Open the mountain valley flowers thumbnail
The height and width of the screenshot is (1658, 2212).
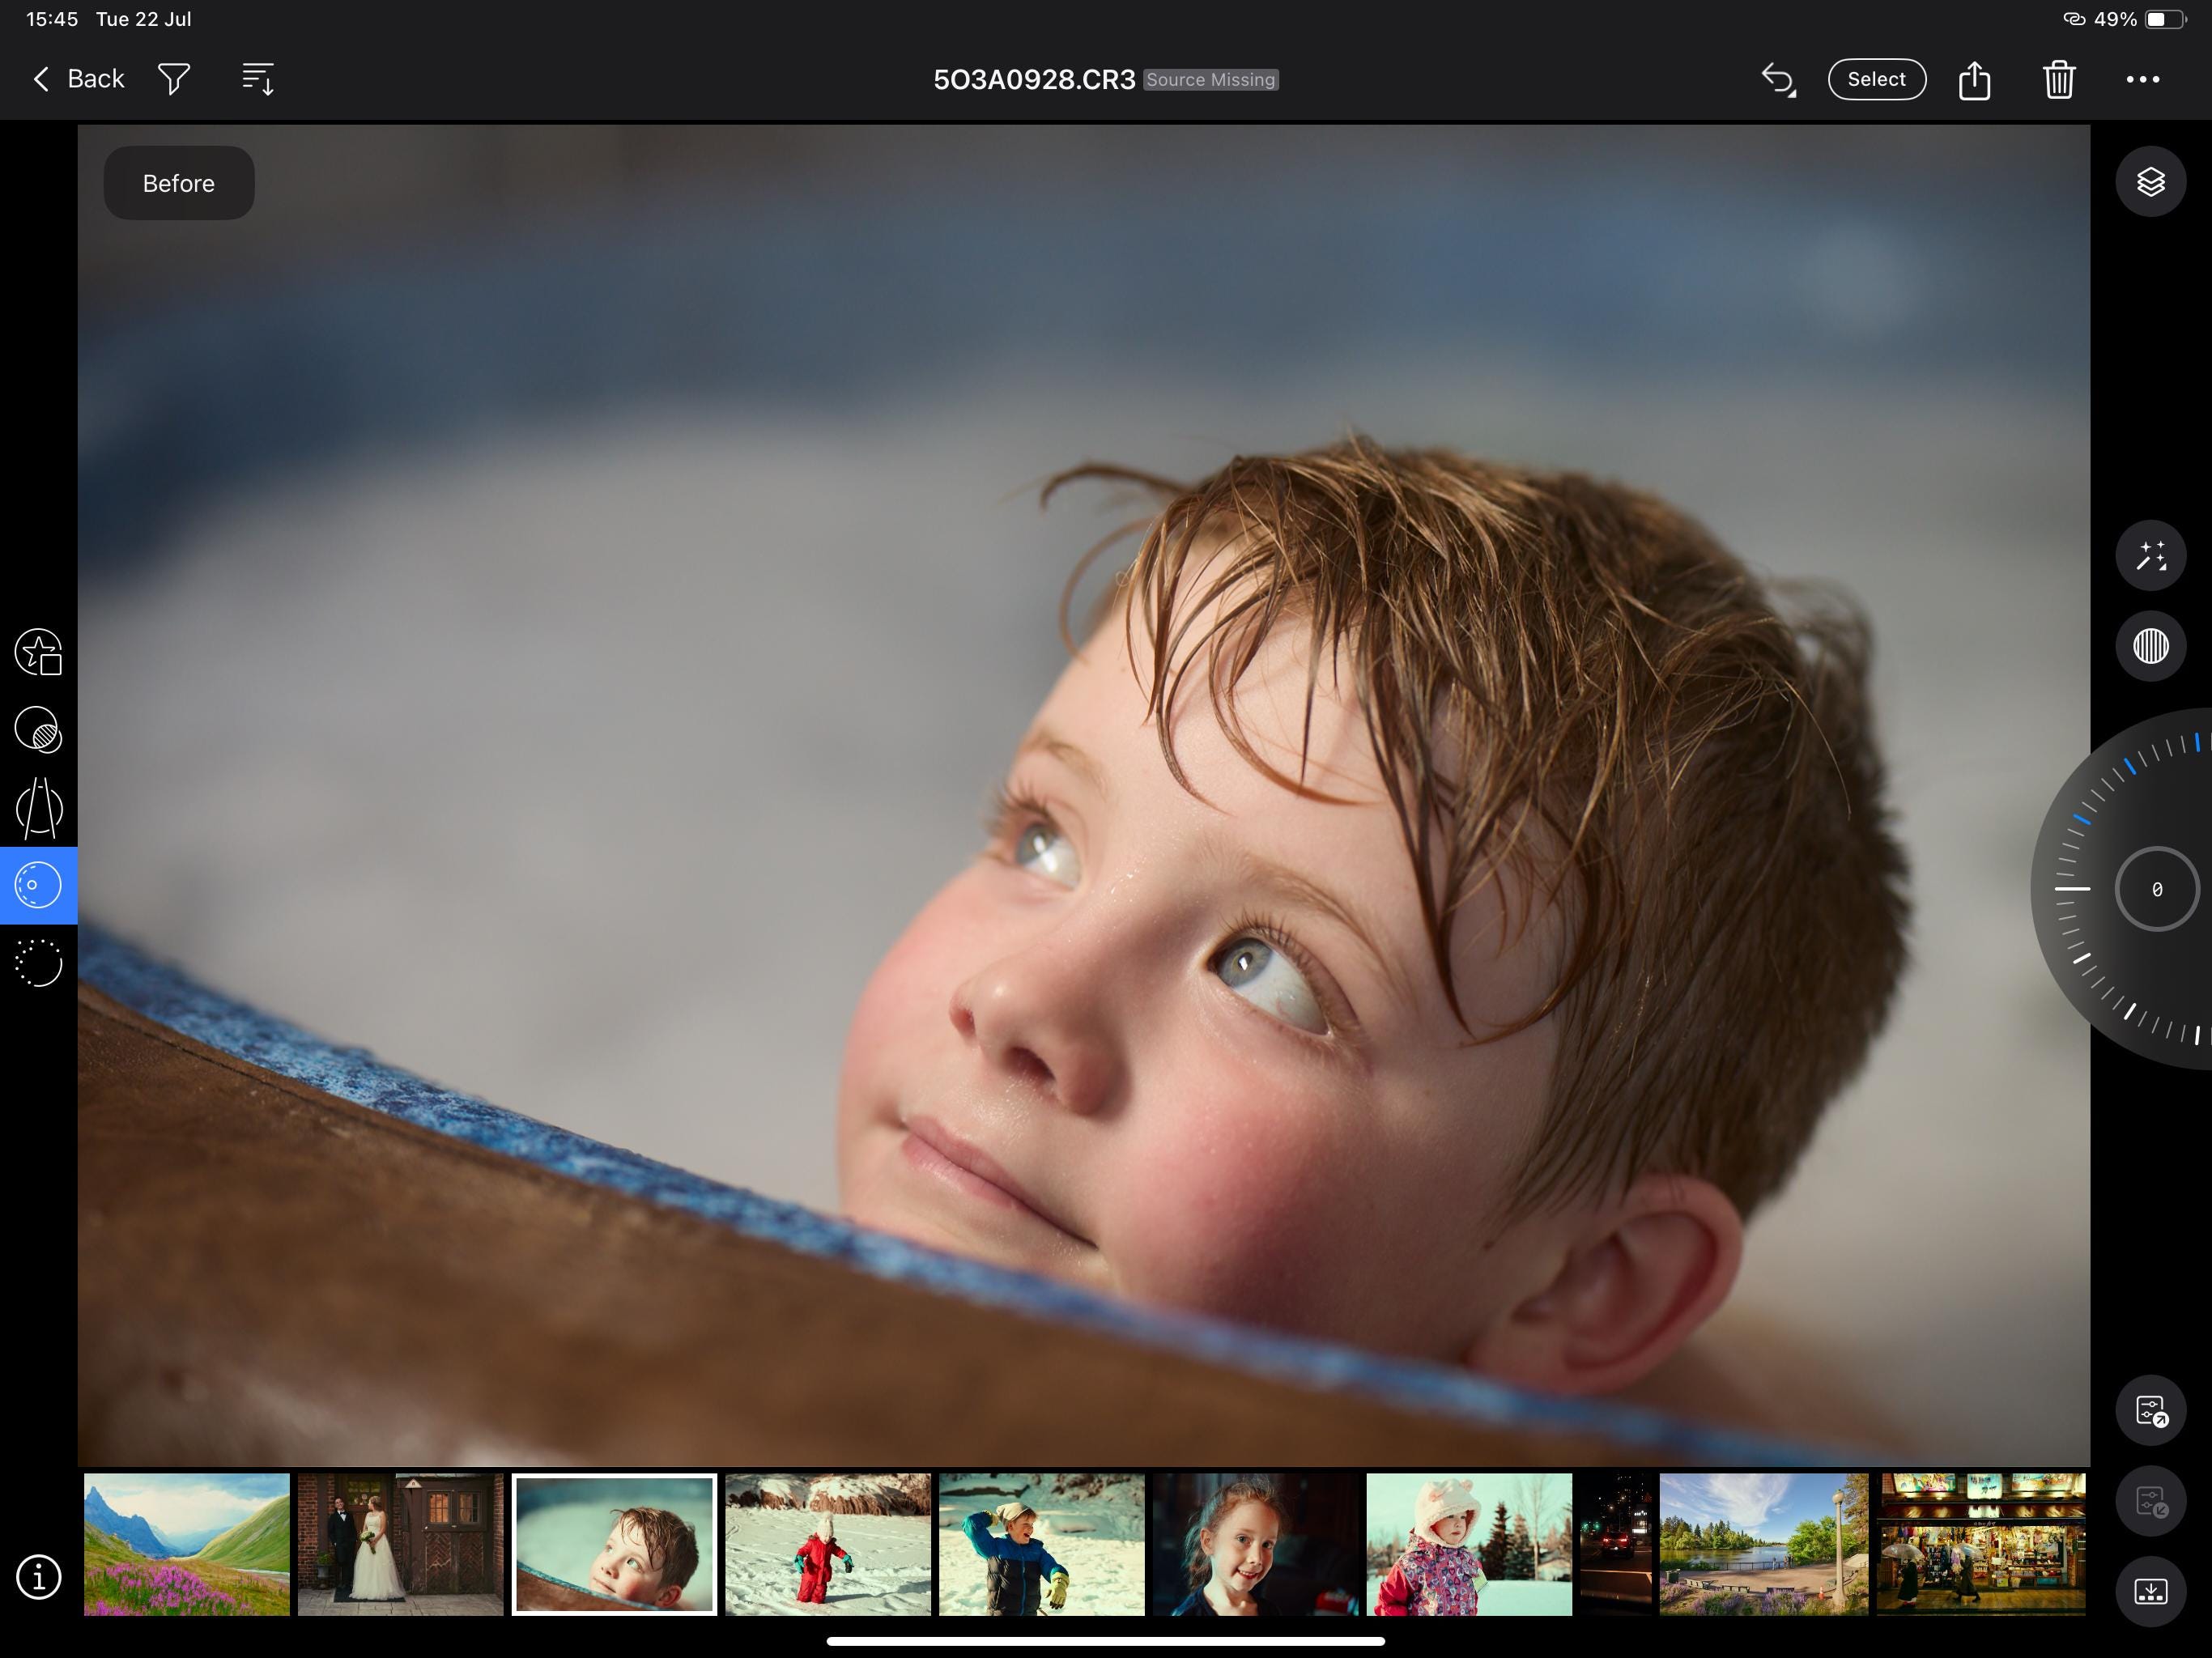click(x=187, y=1544)
